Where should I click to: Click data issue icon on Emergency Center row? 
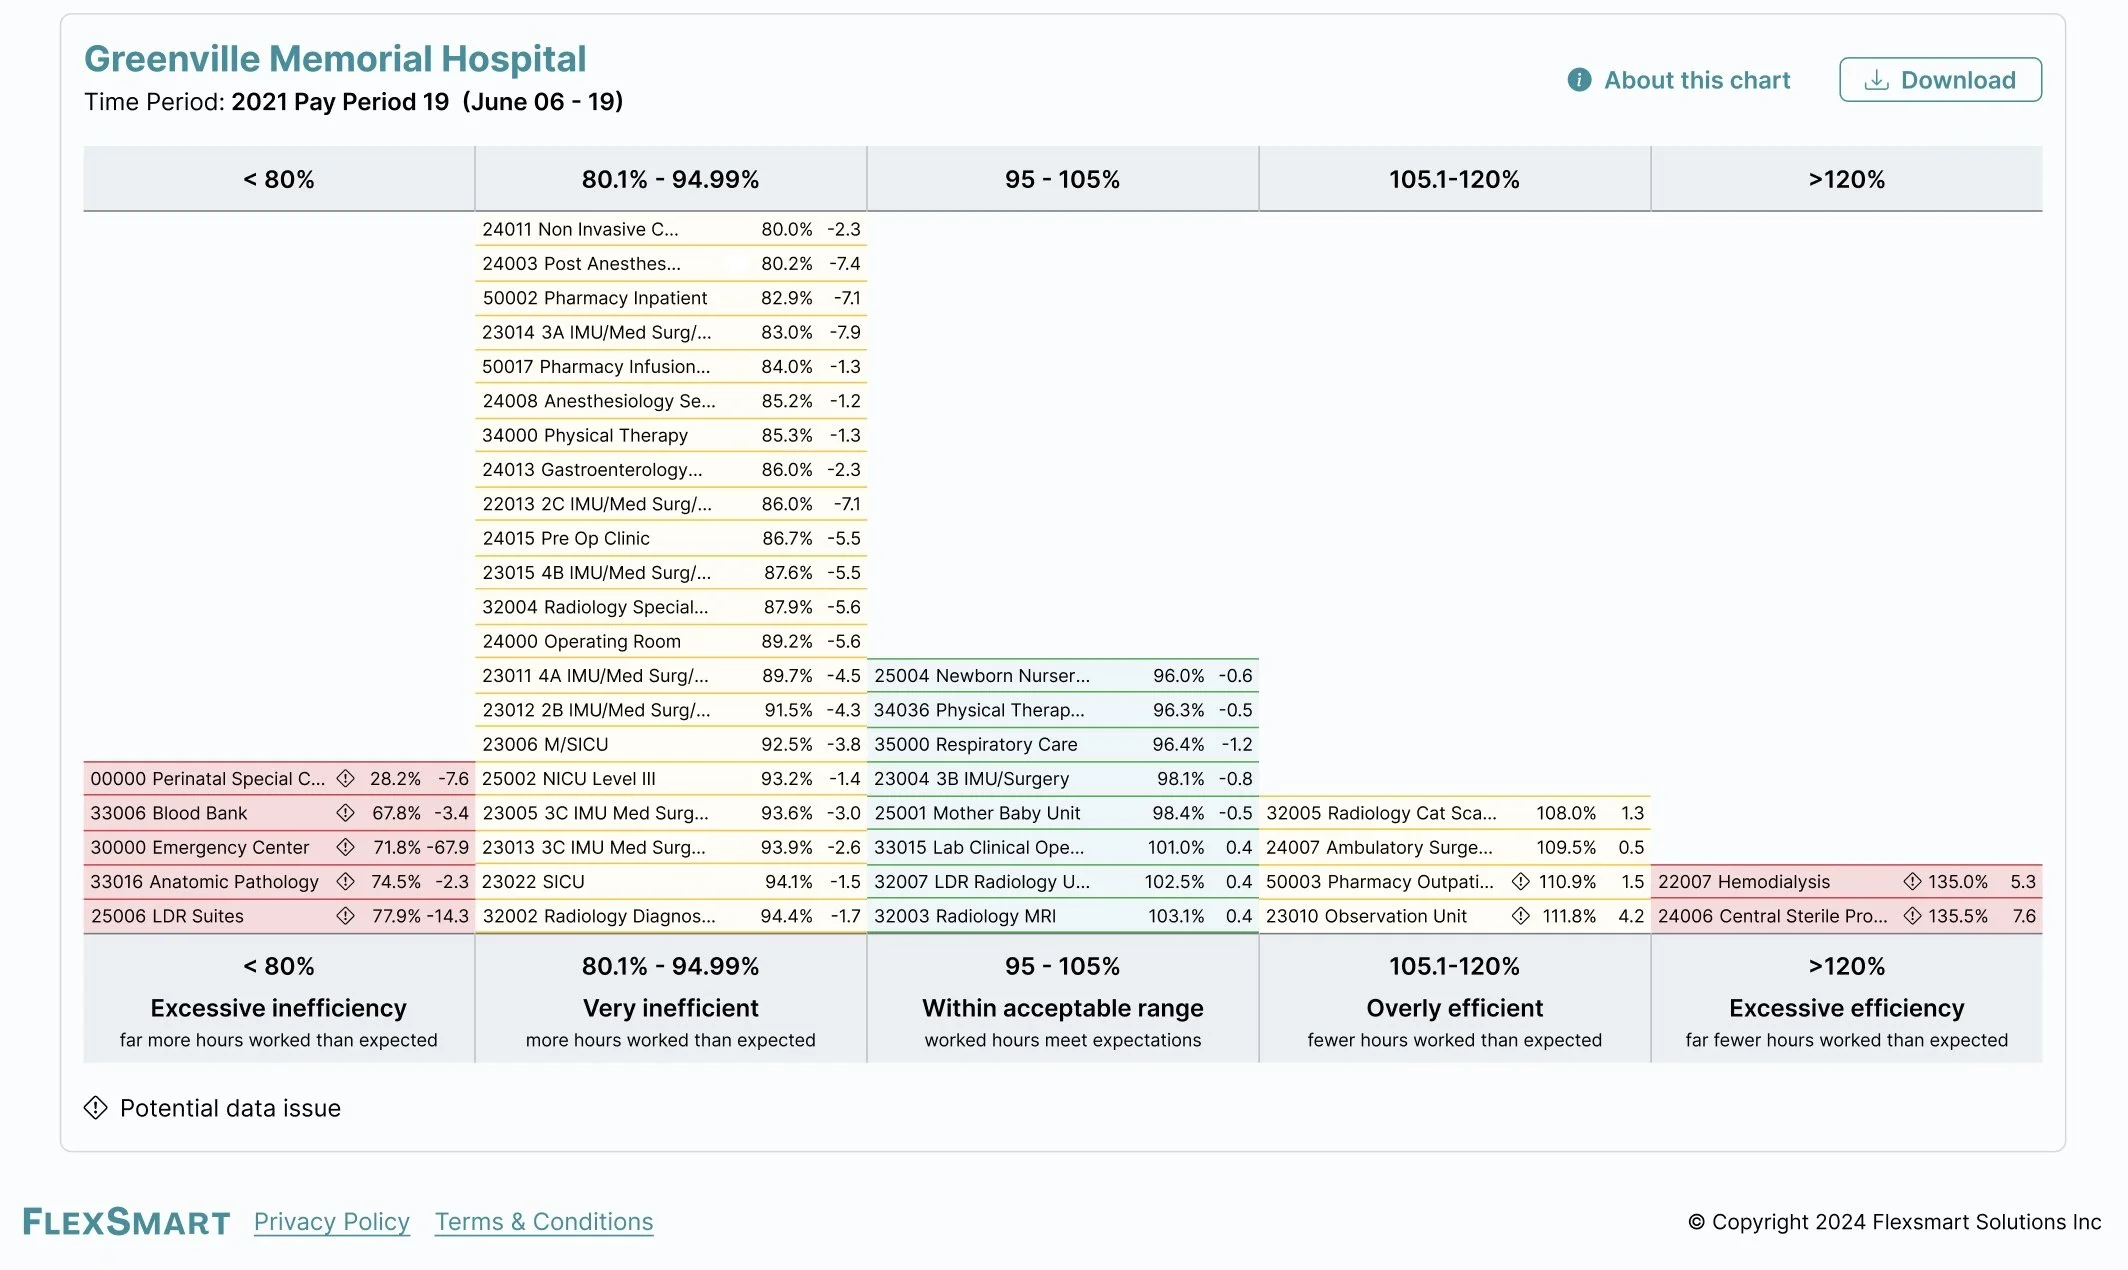tap(346, 847)
